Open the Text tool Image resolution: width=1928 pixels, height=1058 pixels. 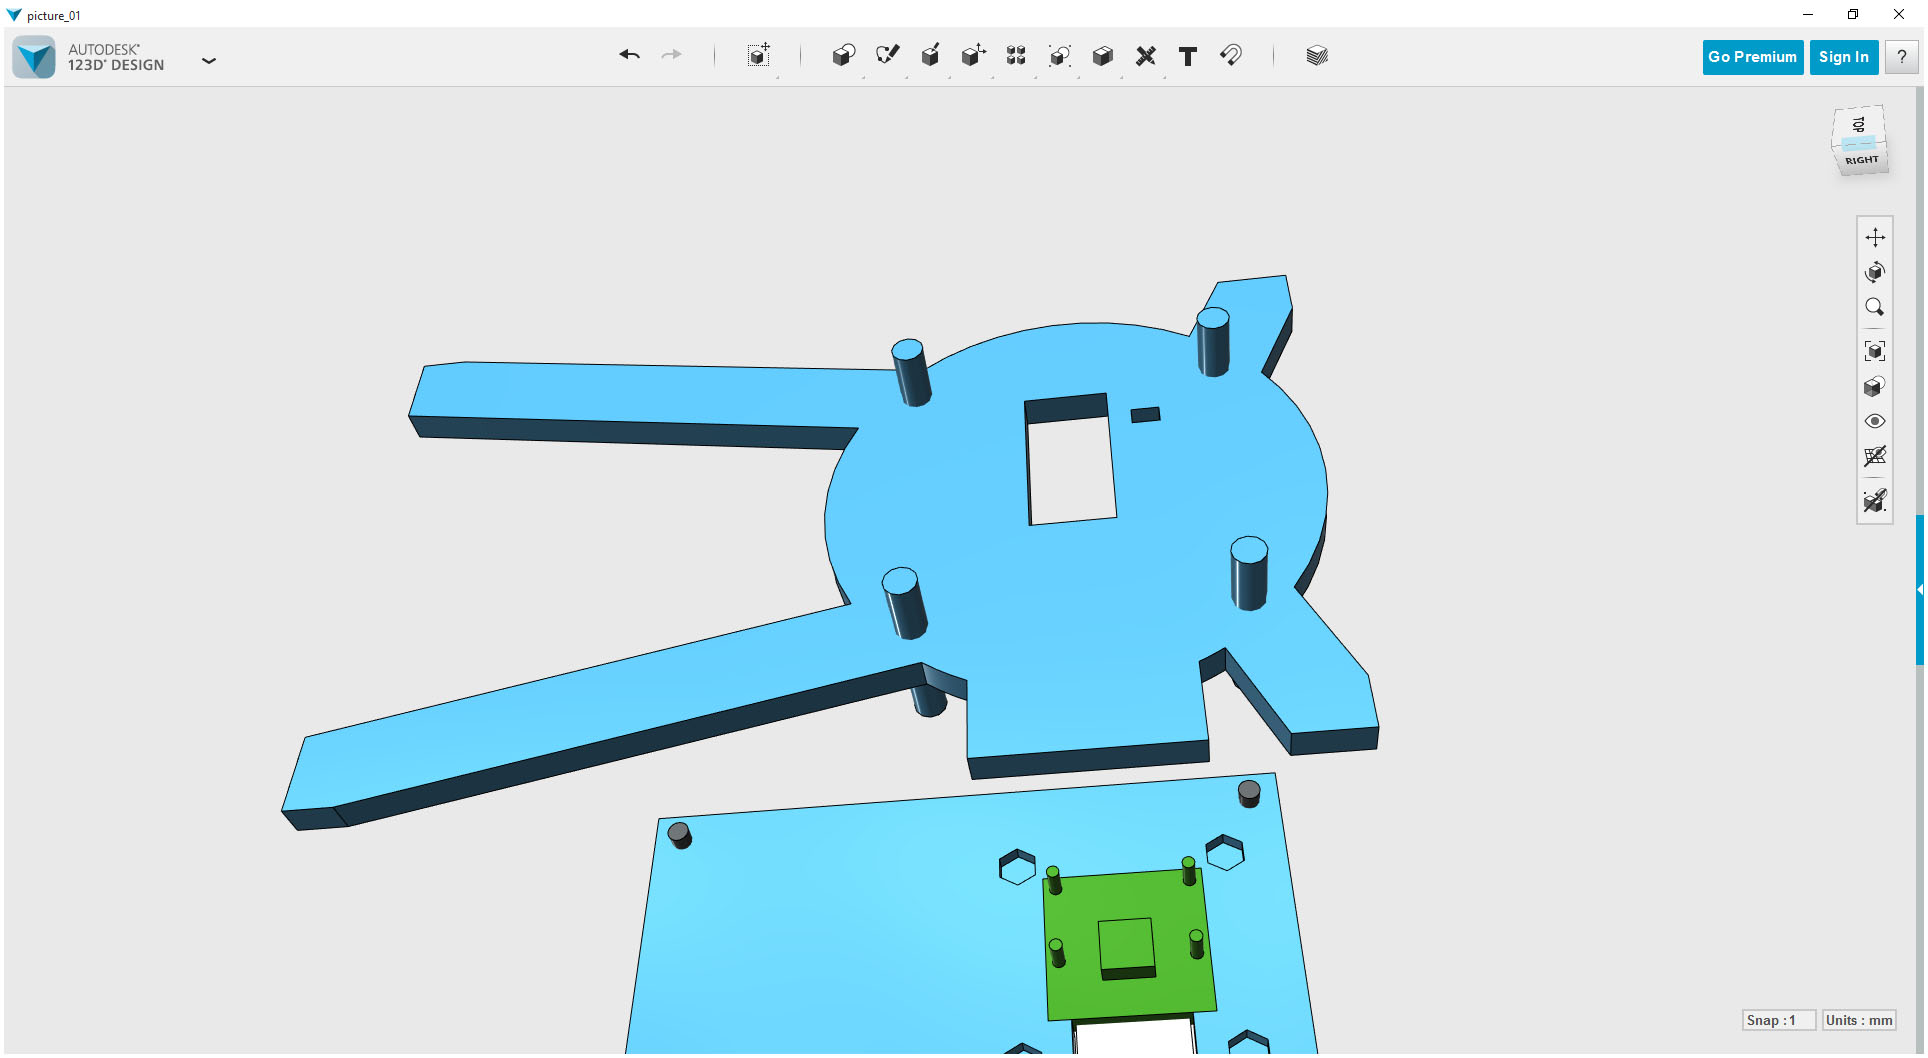click(x=1188, y=56)
